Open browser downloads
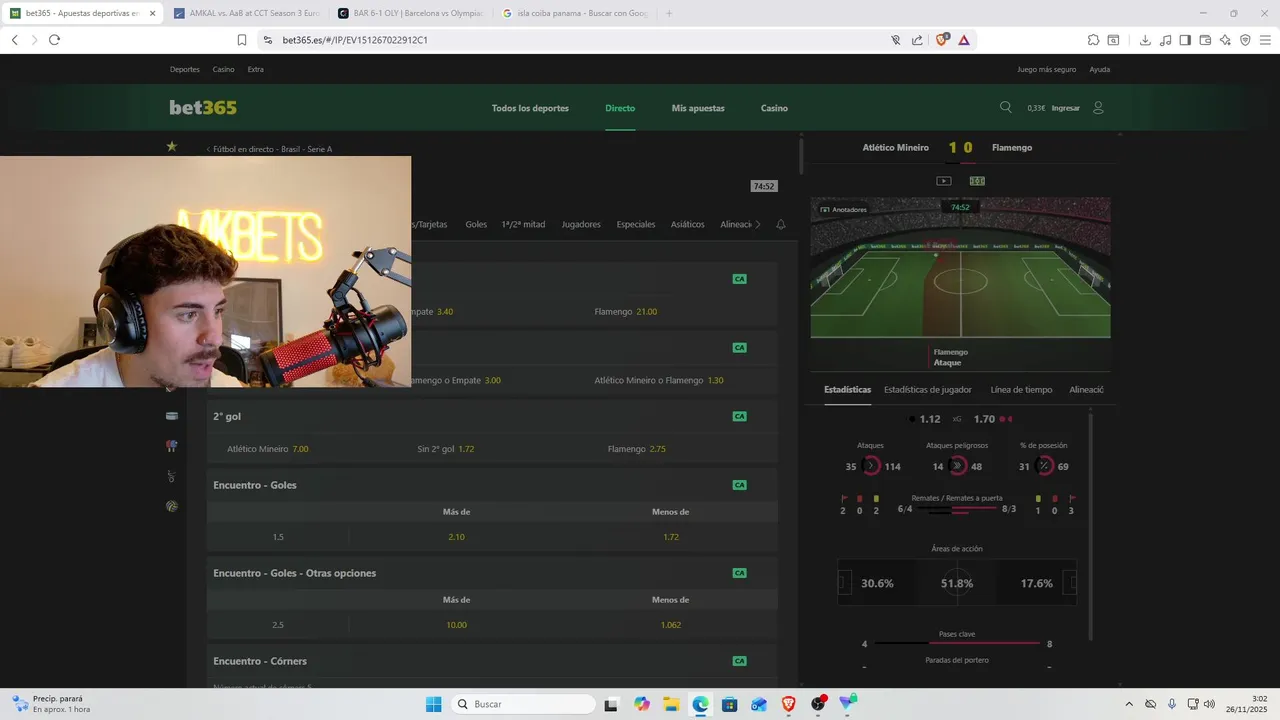 point(1145,40)
